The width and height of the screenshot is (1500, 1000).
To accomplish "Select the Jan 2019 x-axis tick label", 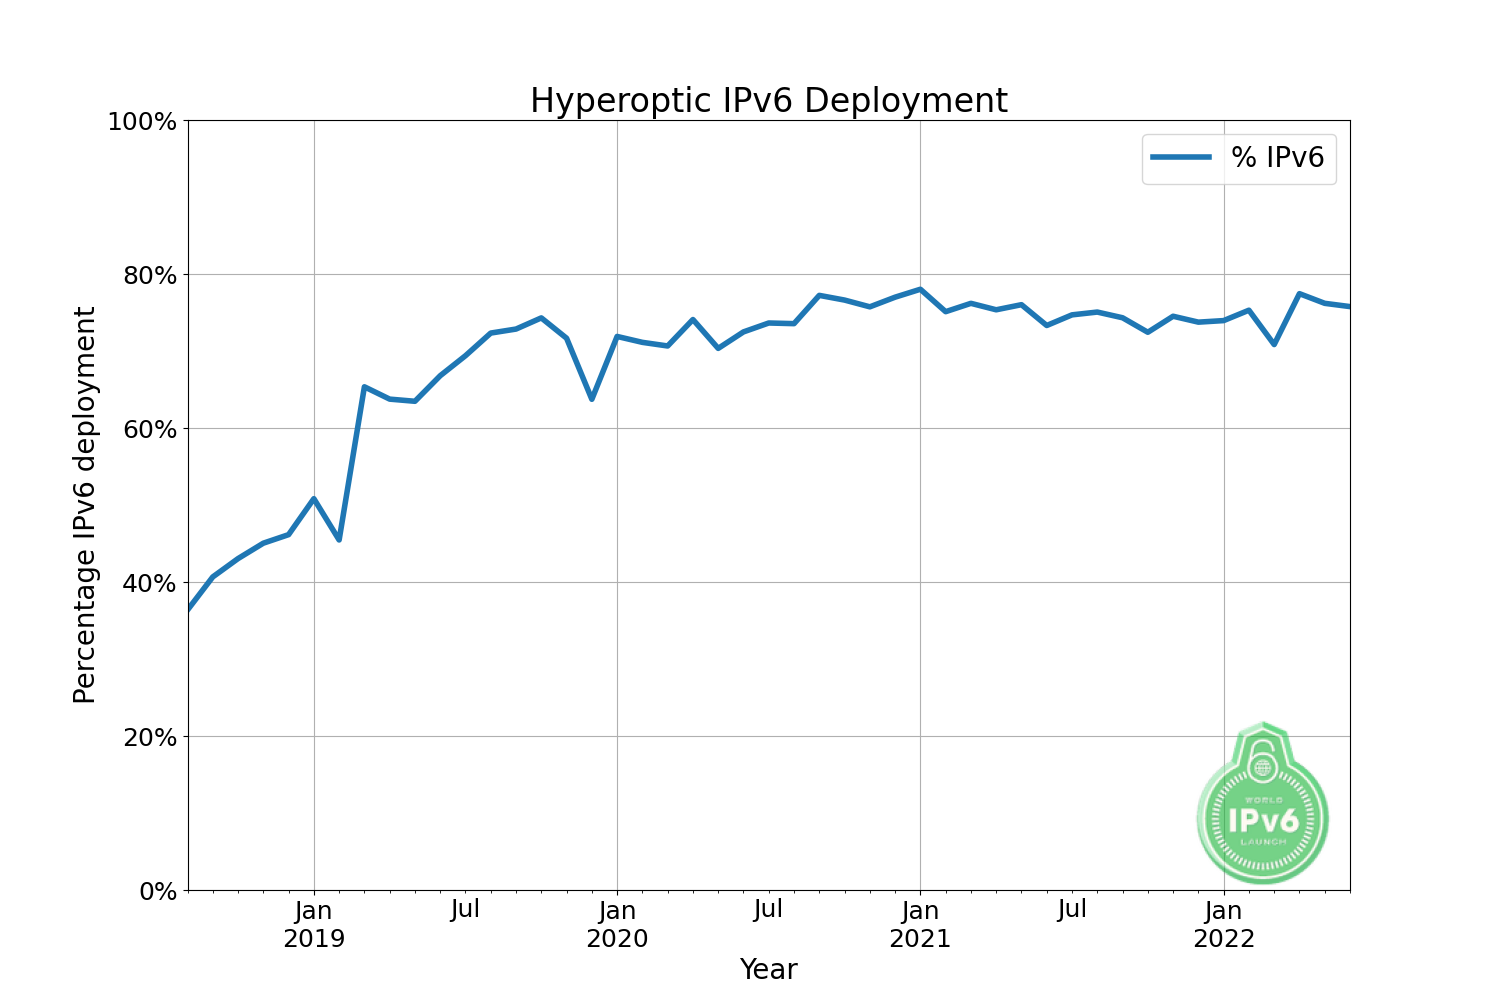I will pos(314,924).
